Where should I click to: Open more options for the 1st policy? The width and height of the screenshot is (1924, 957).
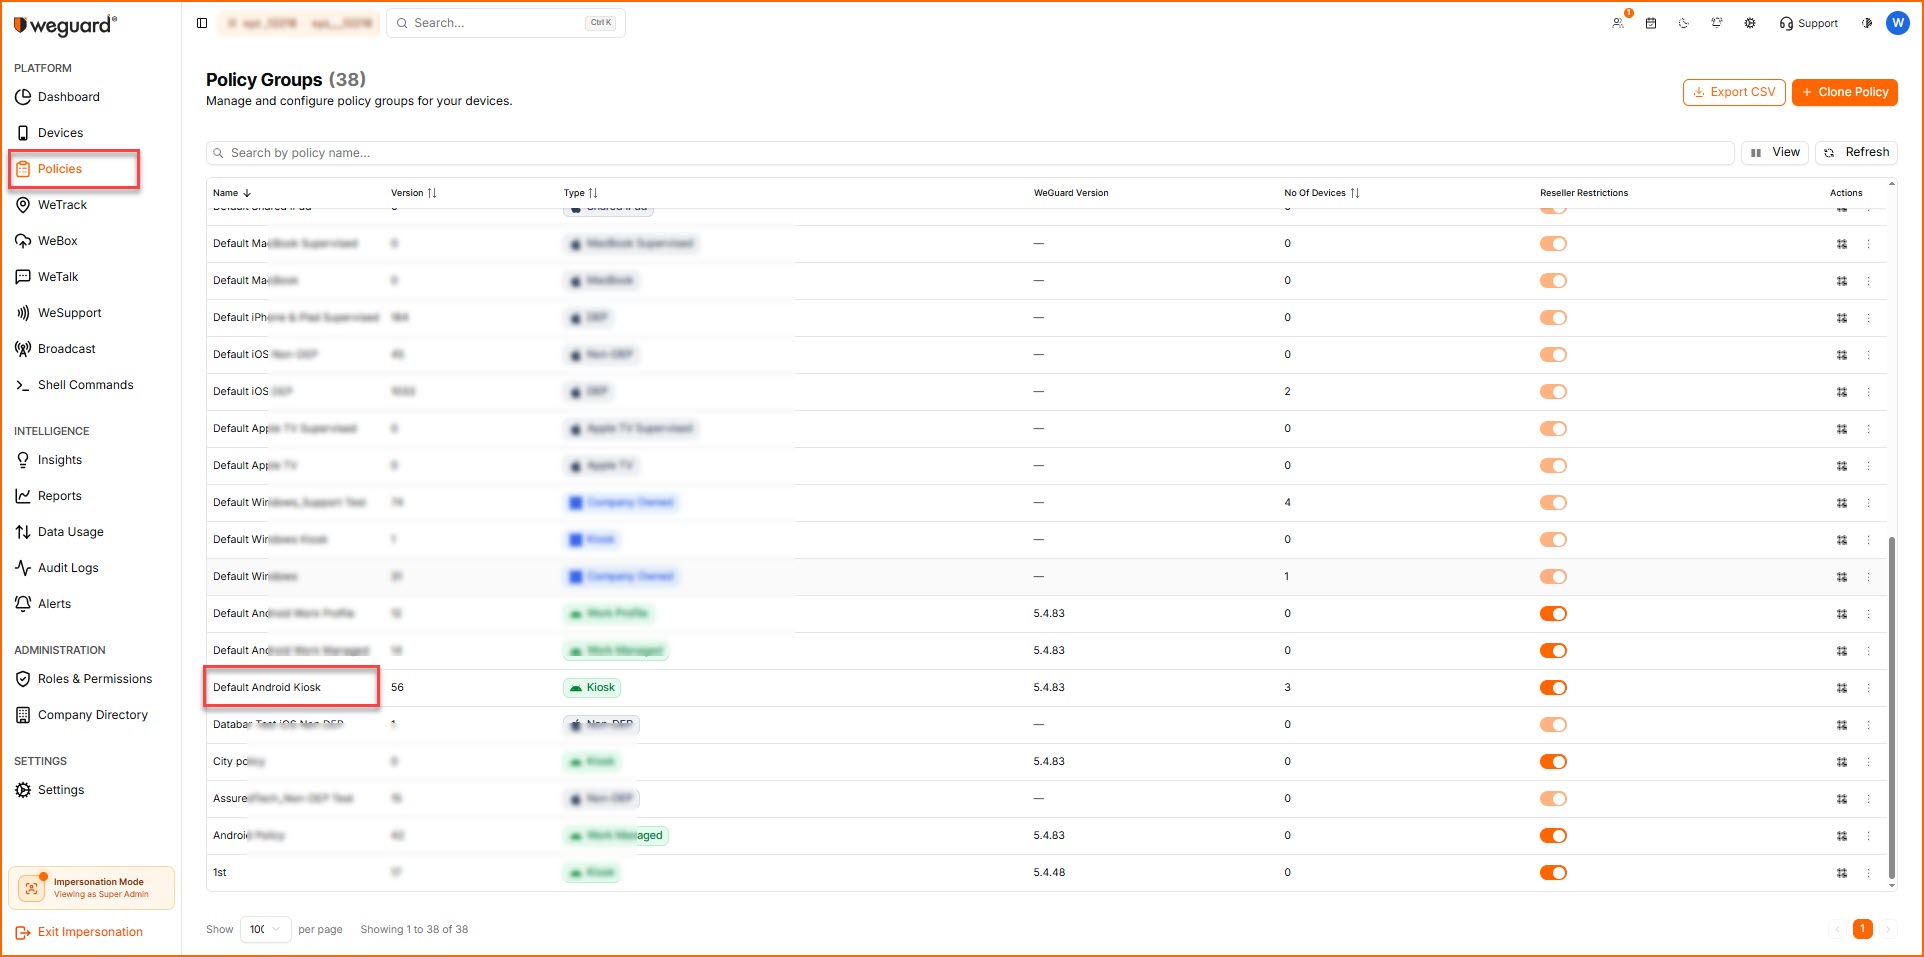point(1868,873)
